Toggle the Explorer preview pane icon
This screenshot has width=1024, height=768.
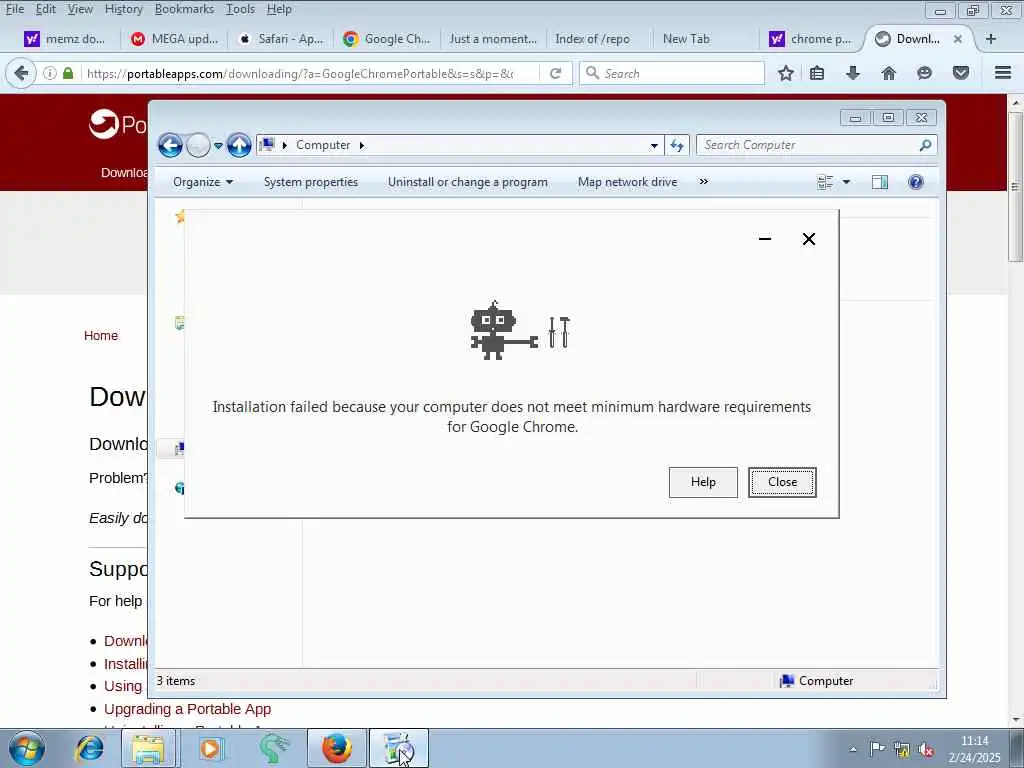880,182
